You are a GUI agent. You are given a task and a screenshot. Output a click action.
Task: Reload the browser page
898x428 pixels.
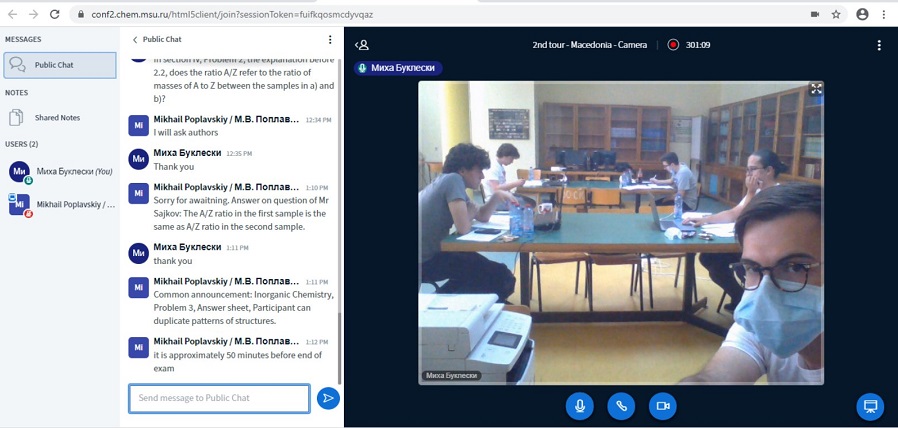coord(56,14)
